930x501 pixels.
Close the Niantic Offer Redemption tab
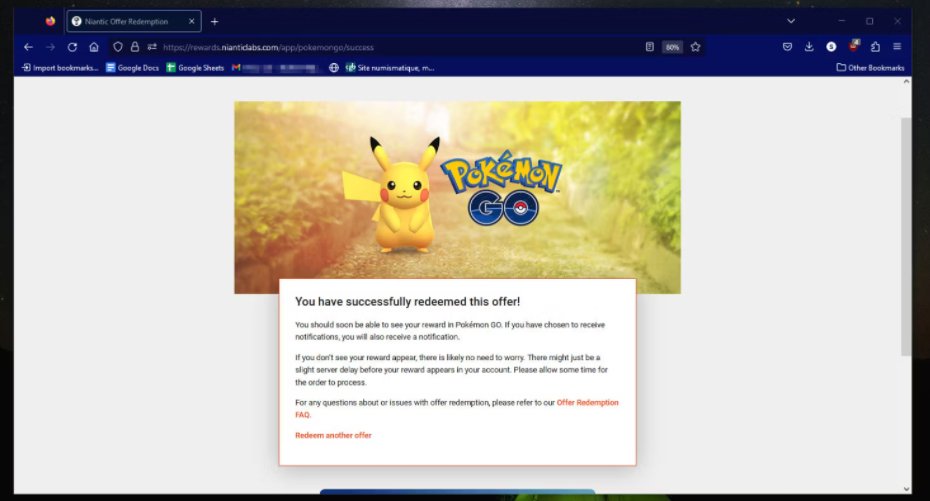tap(192, 21)
